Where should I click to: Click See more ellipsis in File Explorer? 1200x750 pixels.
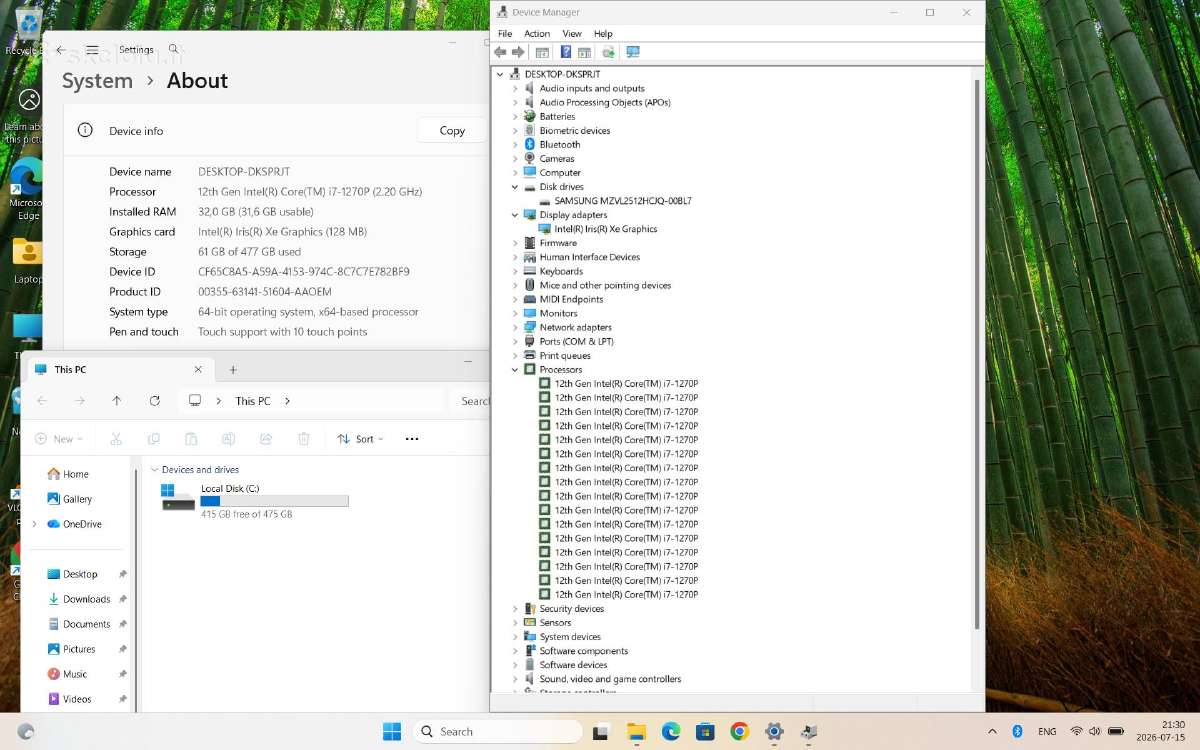click(x=412, y=439)
